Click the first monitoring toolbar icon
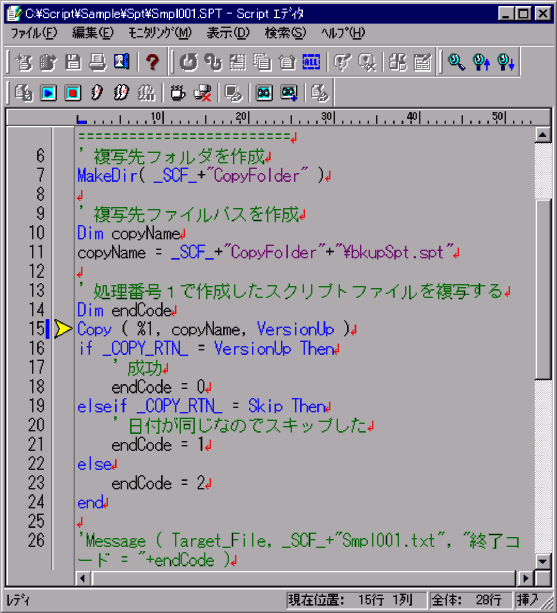The image size is (557, 613). tap(24, 93)
